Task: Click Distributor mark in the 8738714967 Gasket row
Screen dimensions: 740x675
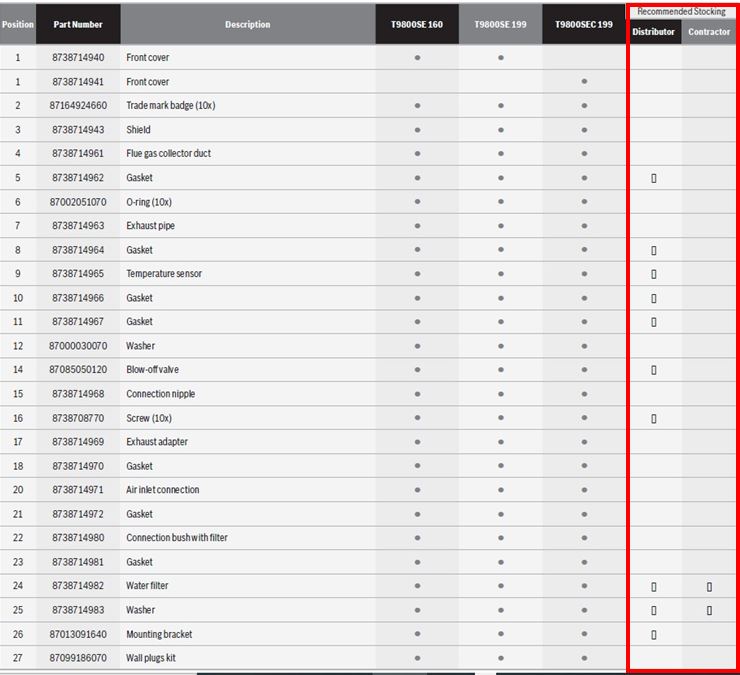Action: tap(654, 322)
